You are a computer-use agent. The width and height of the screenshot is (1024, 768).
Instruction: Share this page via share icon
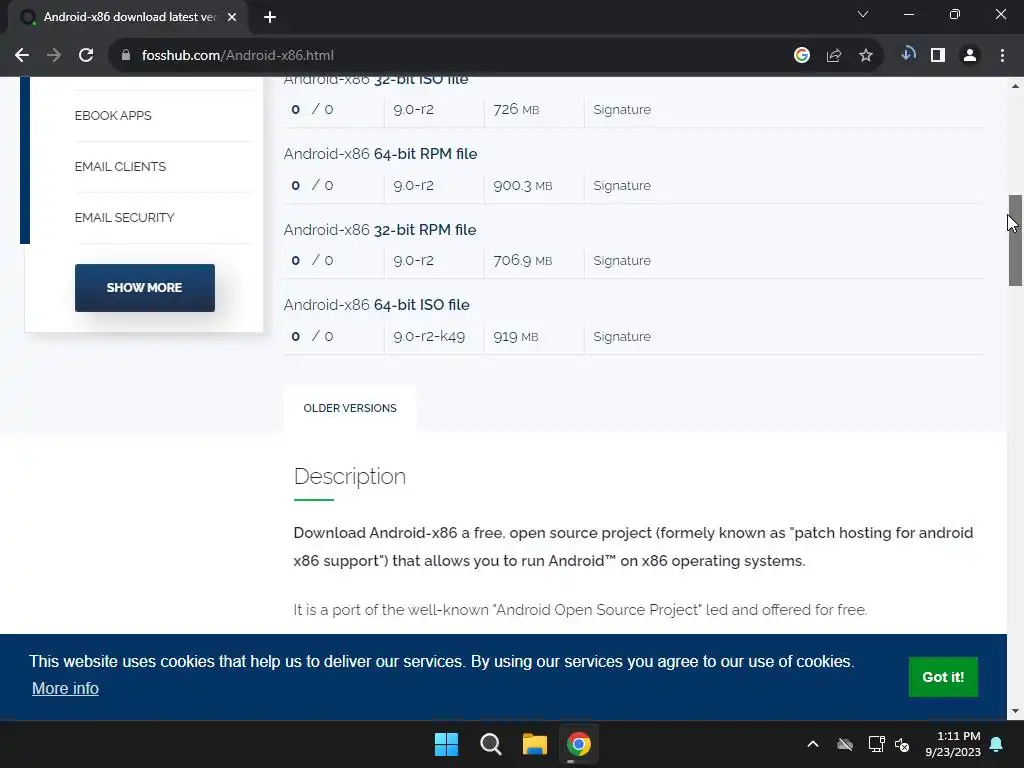[834, 56]
